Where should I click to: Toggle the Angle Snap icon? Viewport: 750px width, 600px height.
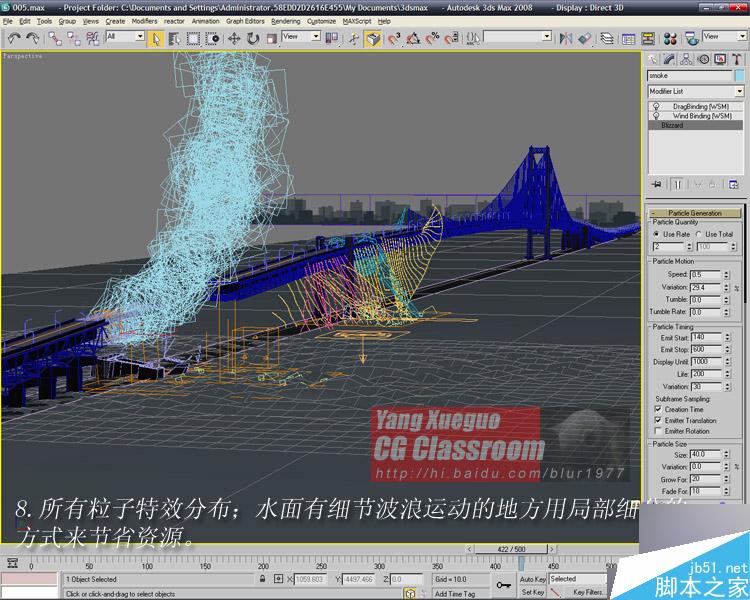(x=413, y=39)
